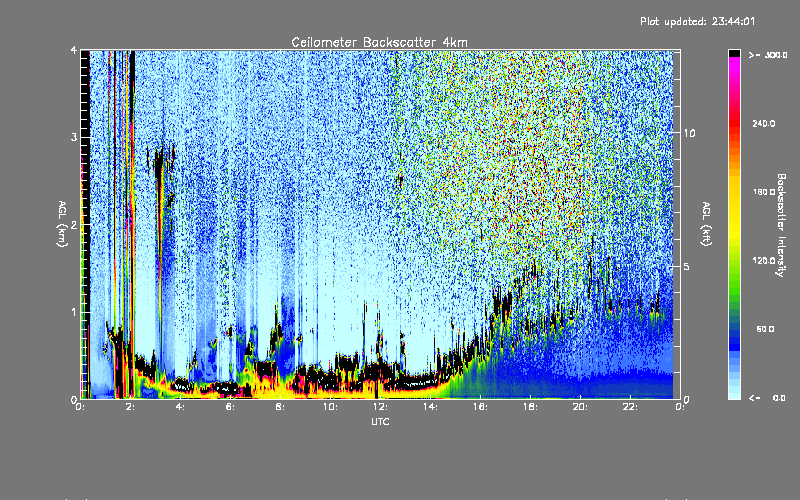Click the 5 tick on the kft axis
This screenshot has height=500, width=800.
[x=687, y=266]
